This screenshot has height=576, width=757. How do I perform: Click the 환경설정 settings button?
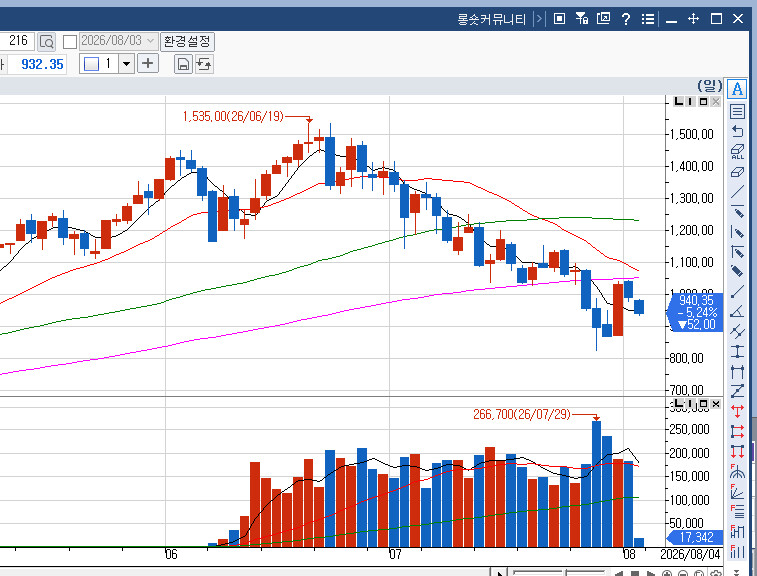point(187,42)
